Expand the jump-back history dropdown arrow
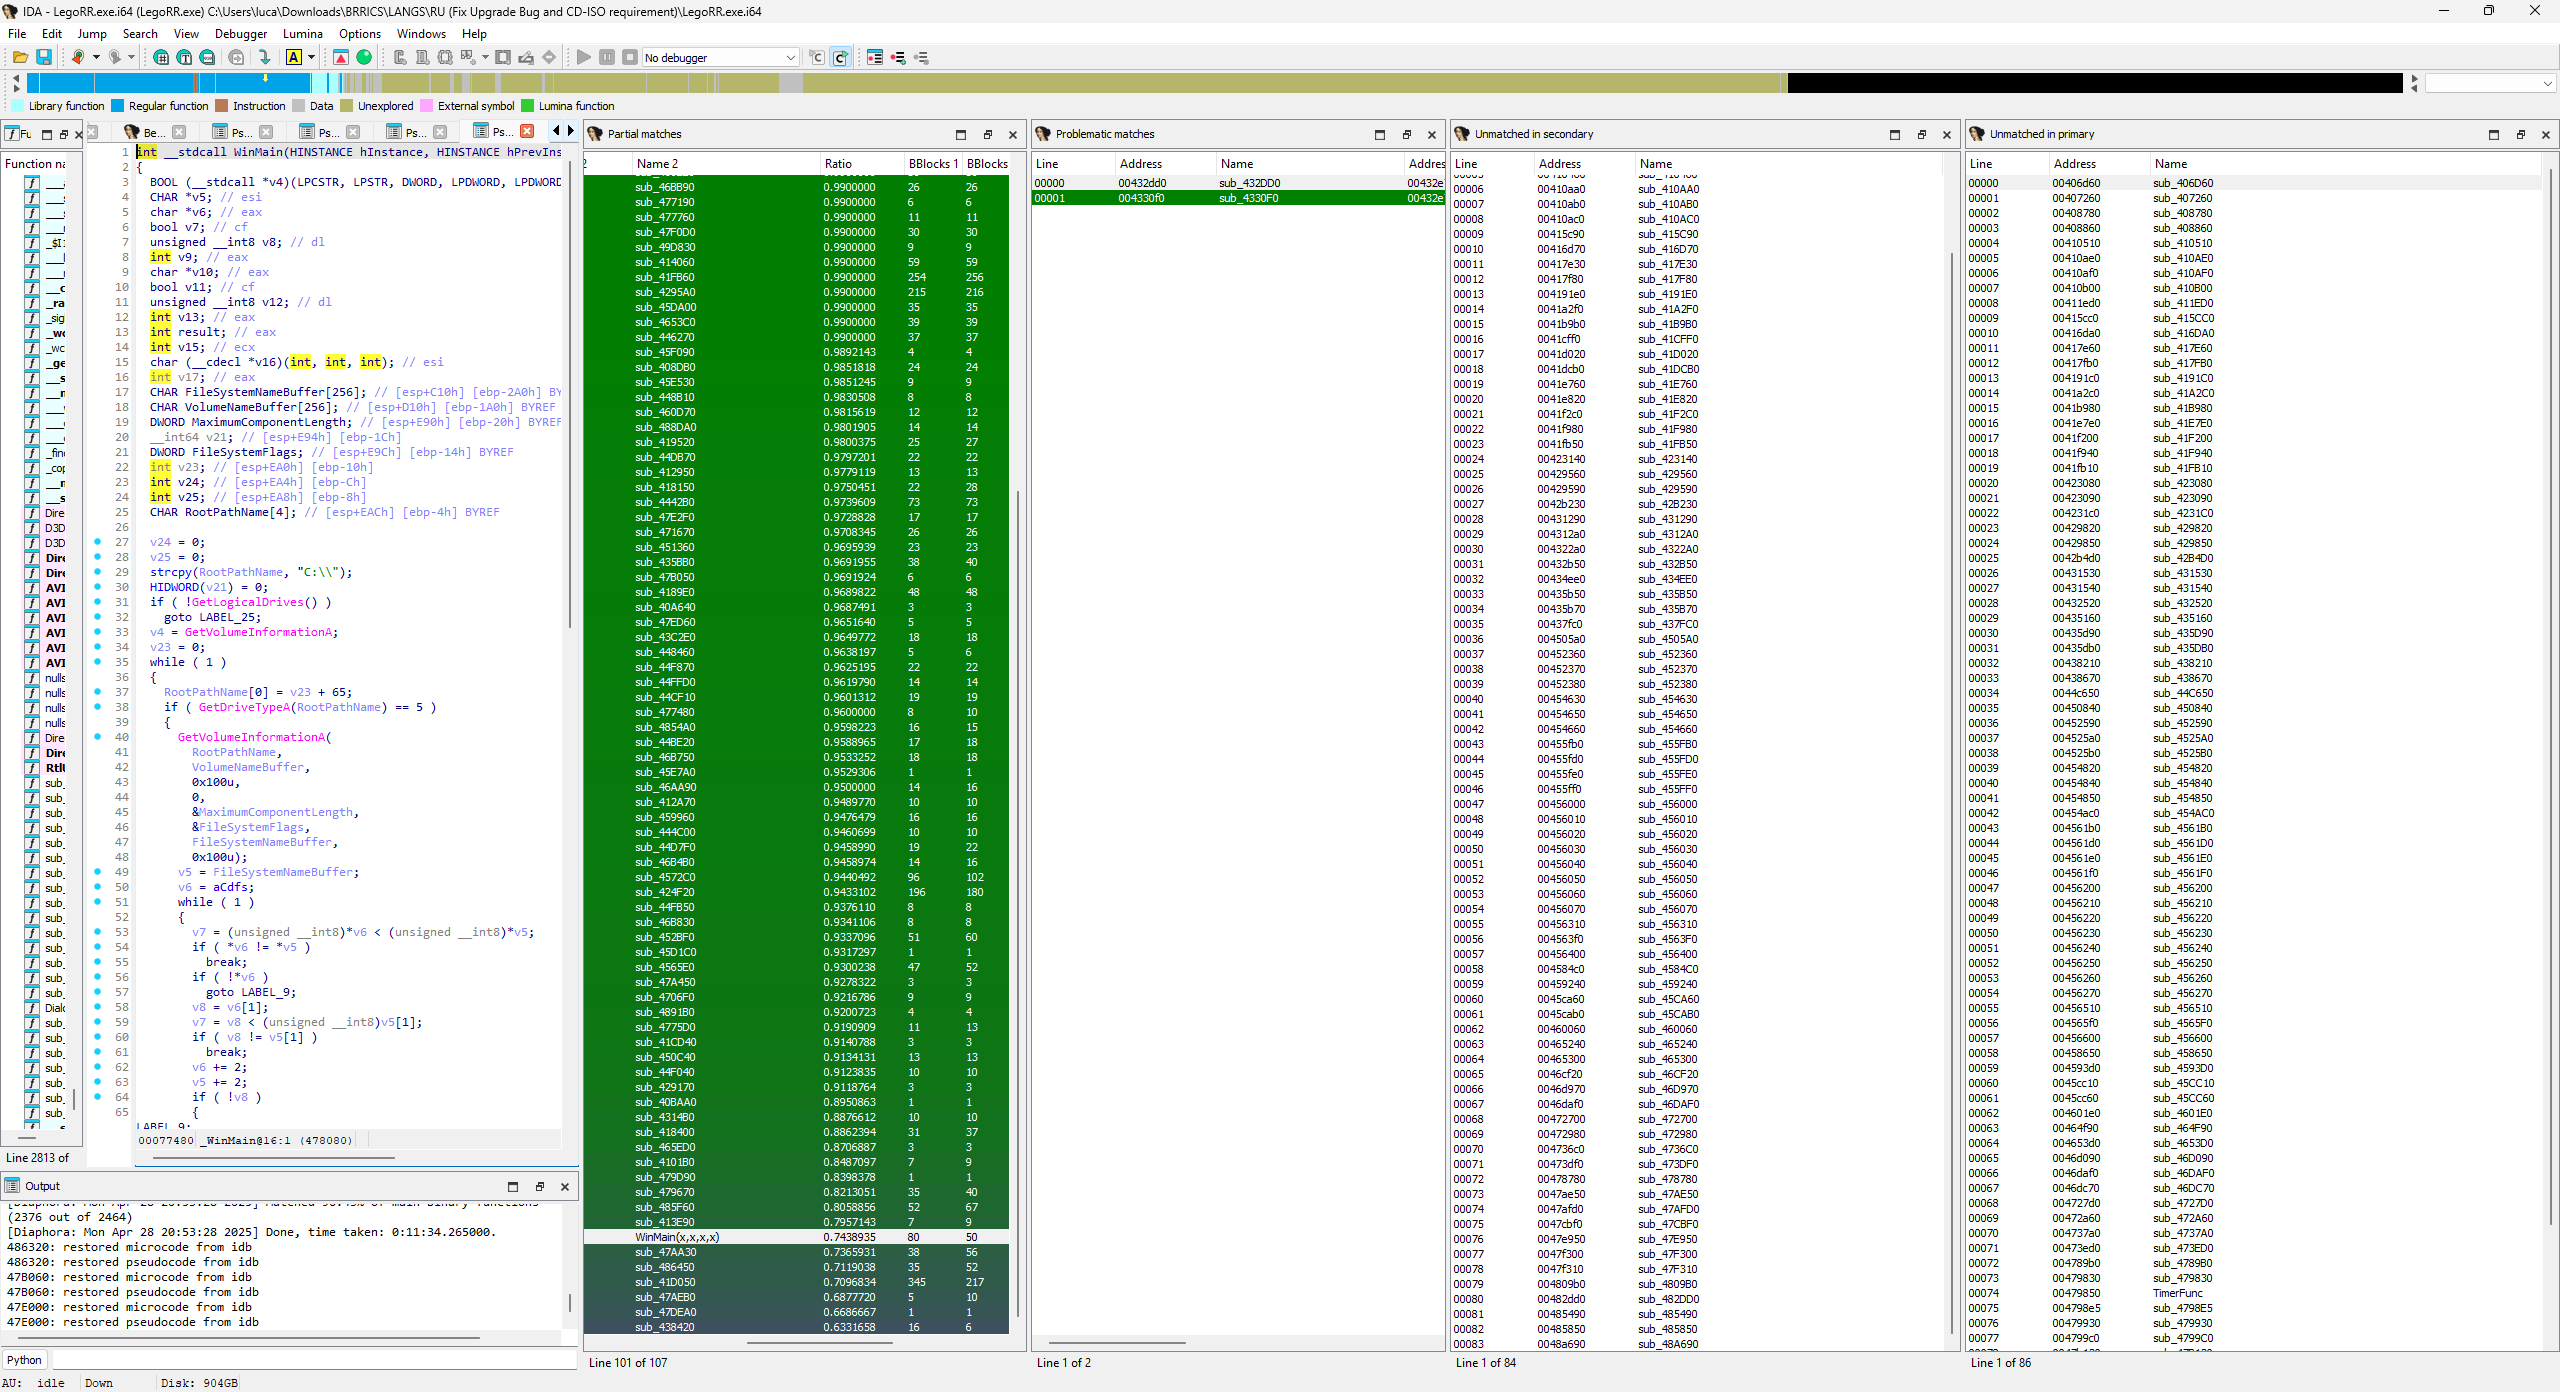 pyautogui.click(x=96, y=58)
